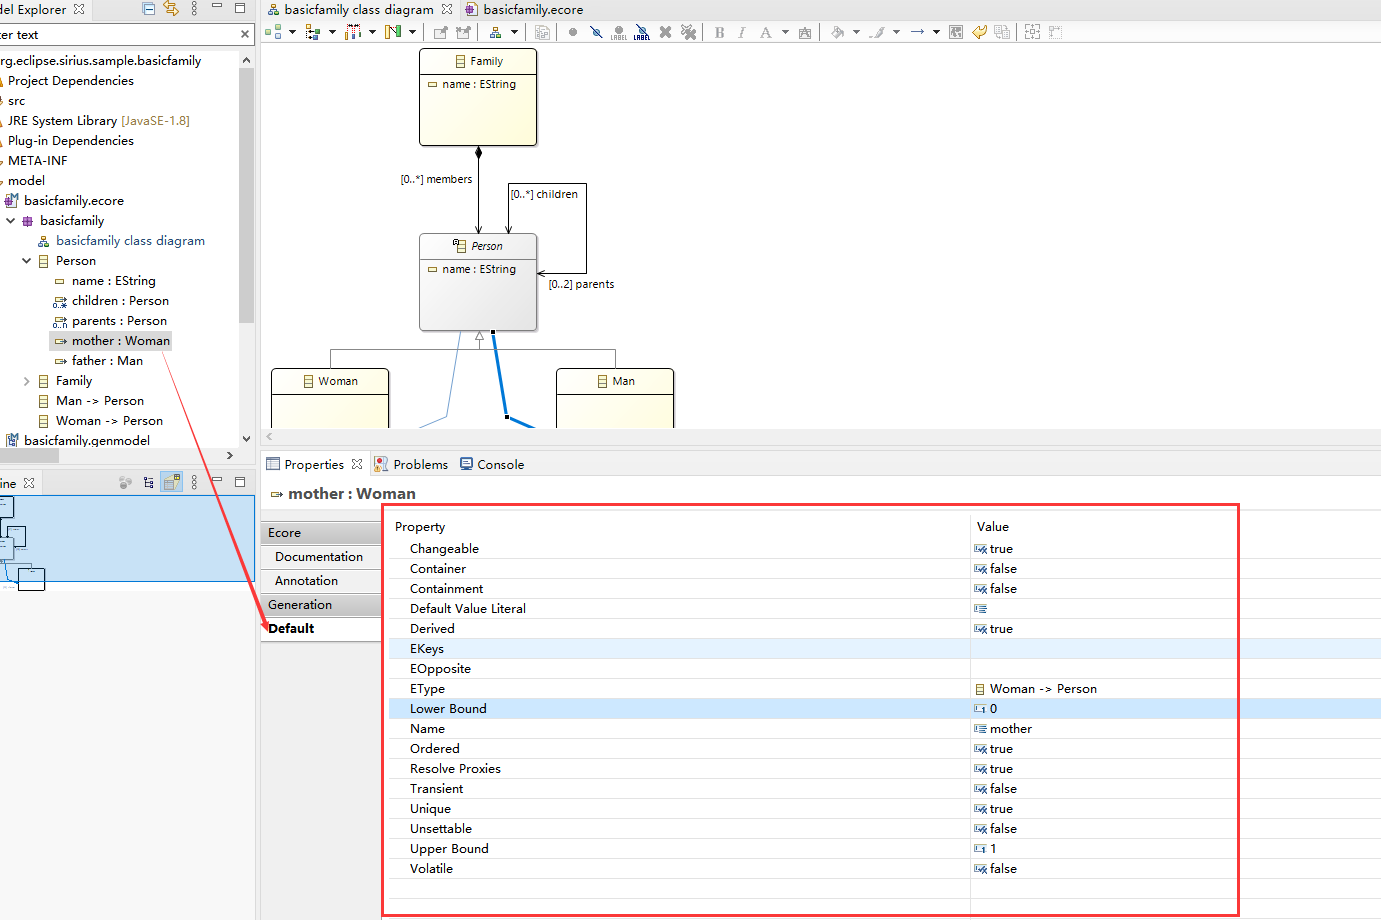Click Delete from diagram X icon

[x=665, y=32]
